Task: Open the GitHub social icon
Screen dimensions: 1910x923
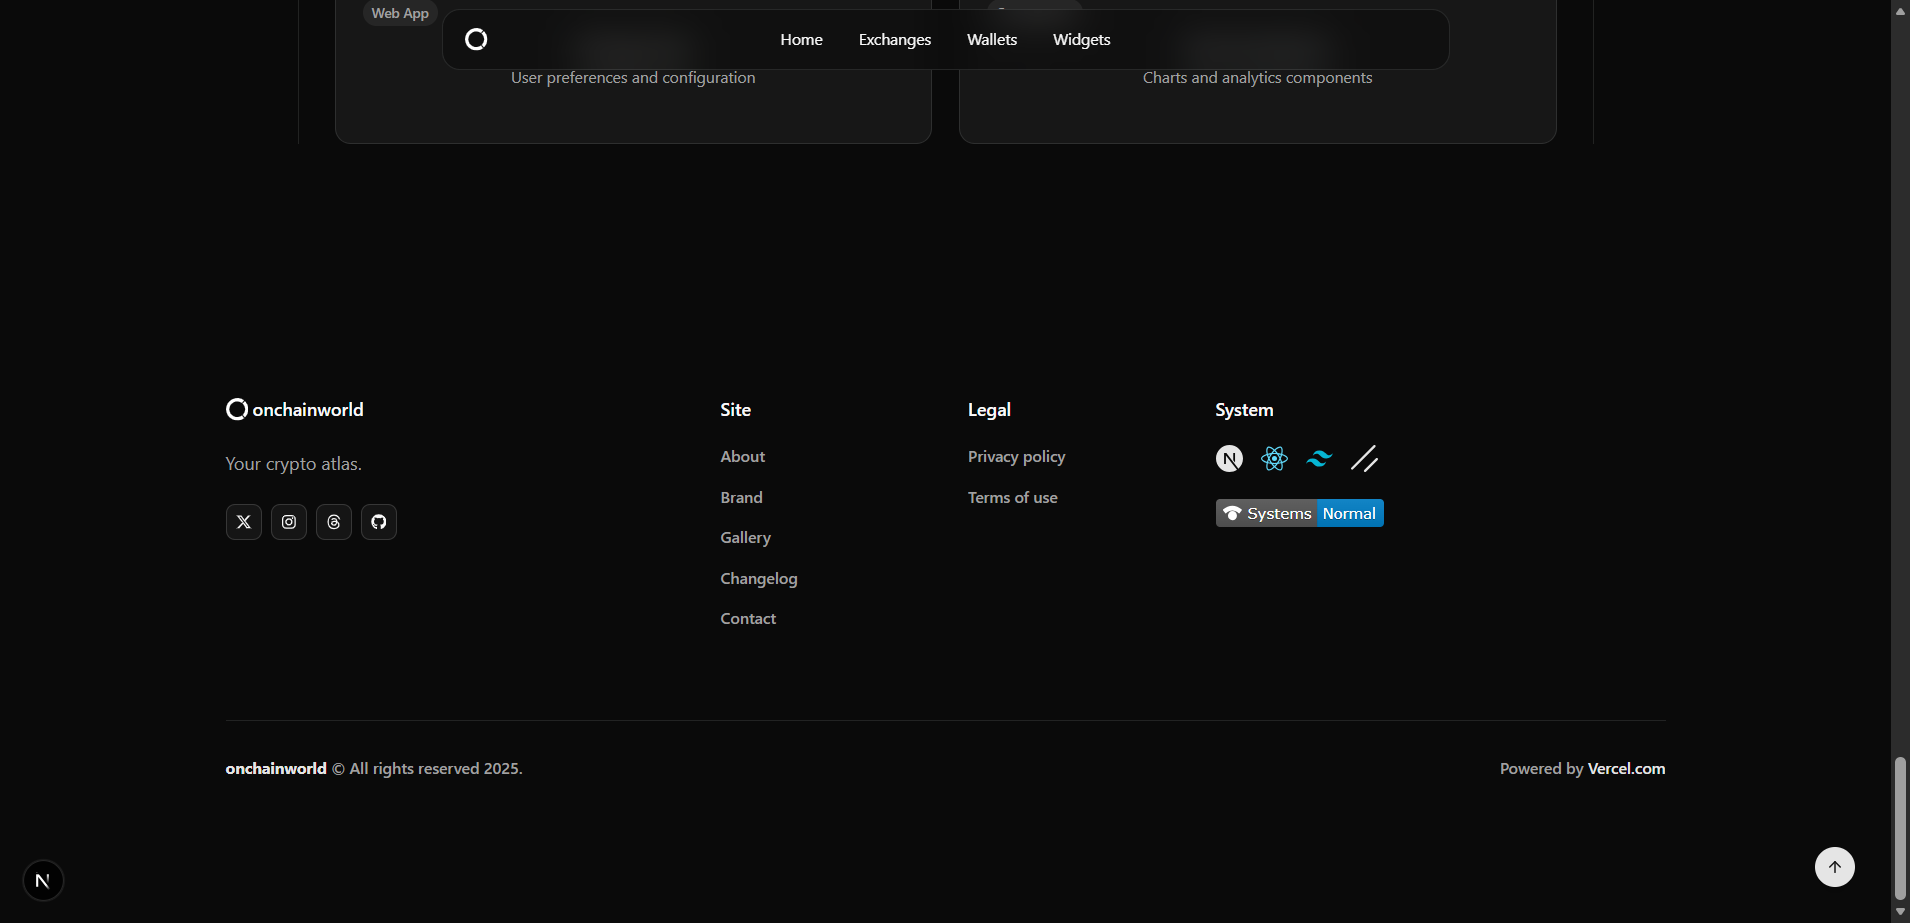Action: pyautogui.click(x=378, y=522)
